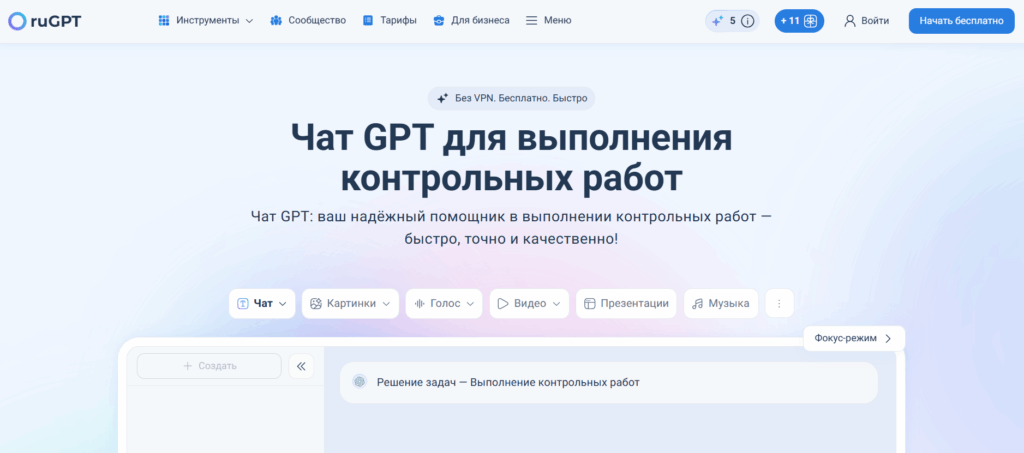Screen dimensions: 1024x453
Task: Open the info icon next to 5 credits
Action: click(x=748, y=21)
